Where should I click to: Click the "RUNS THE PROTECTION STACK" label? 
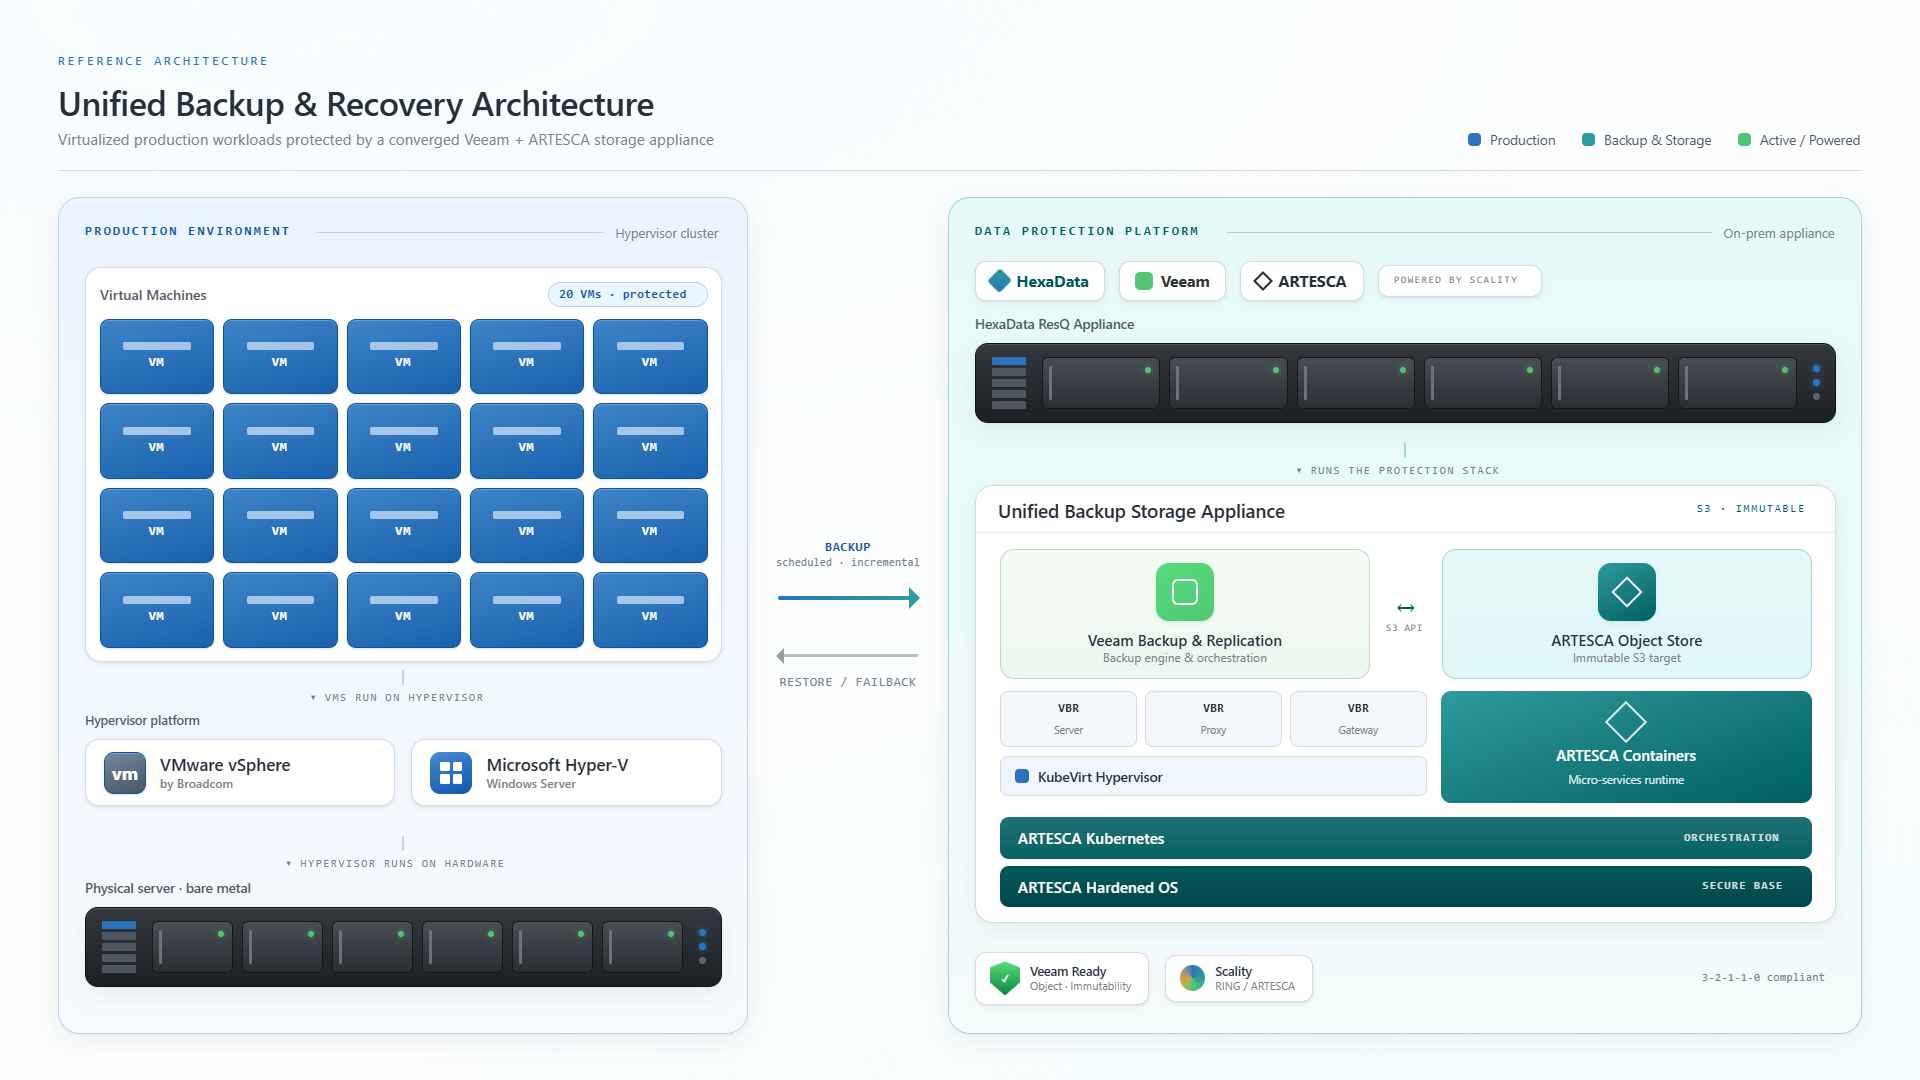coord(1398,471)
